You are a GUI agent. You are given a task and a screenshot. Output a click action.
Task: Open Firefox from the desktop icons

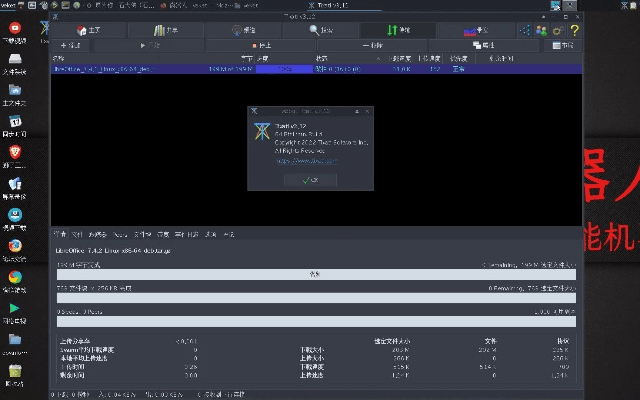(x=15, y=245)
